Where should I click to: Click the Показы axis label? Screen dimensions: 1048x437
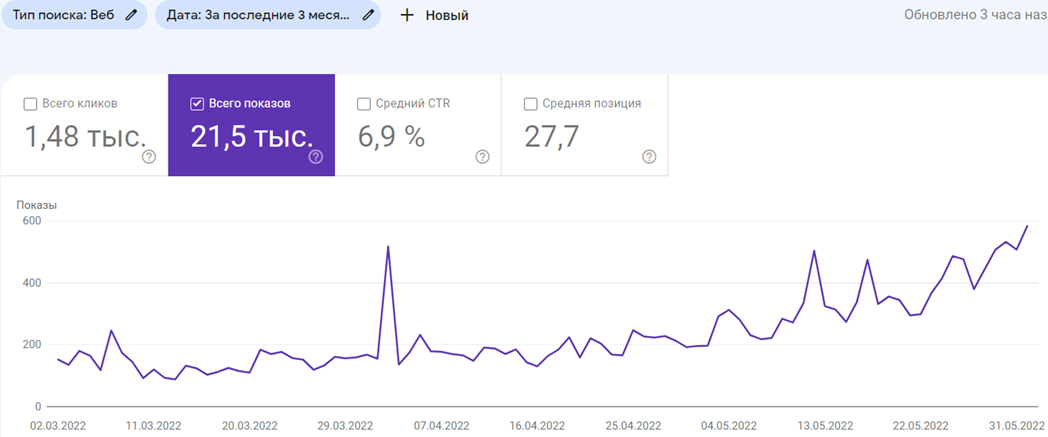pos(37,205)
